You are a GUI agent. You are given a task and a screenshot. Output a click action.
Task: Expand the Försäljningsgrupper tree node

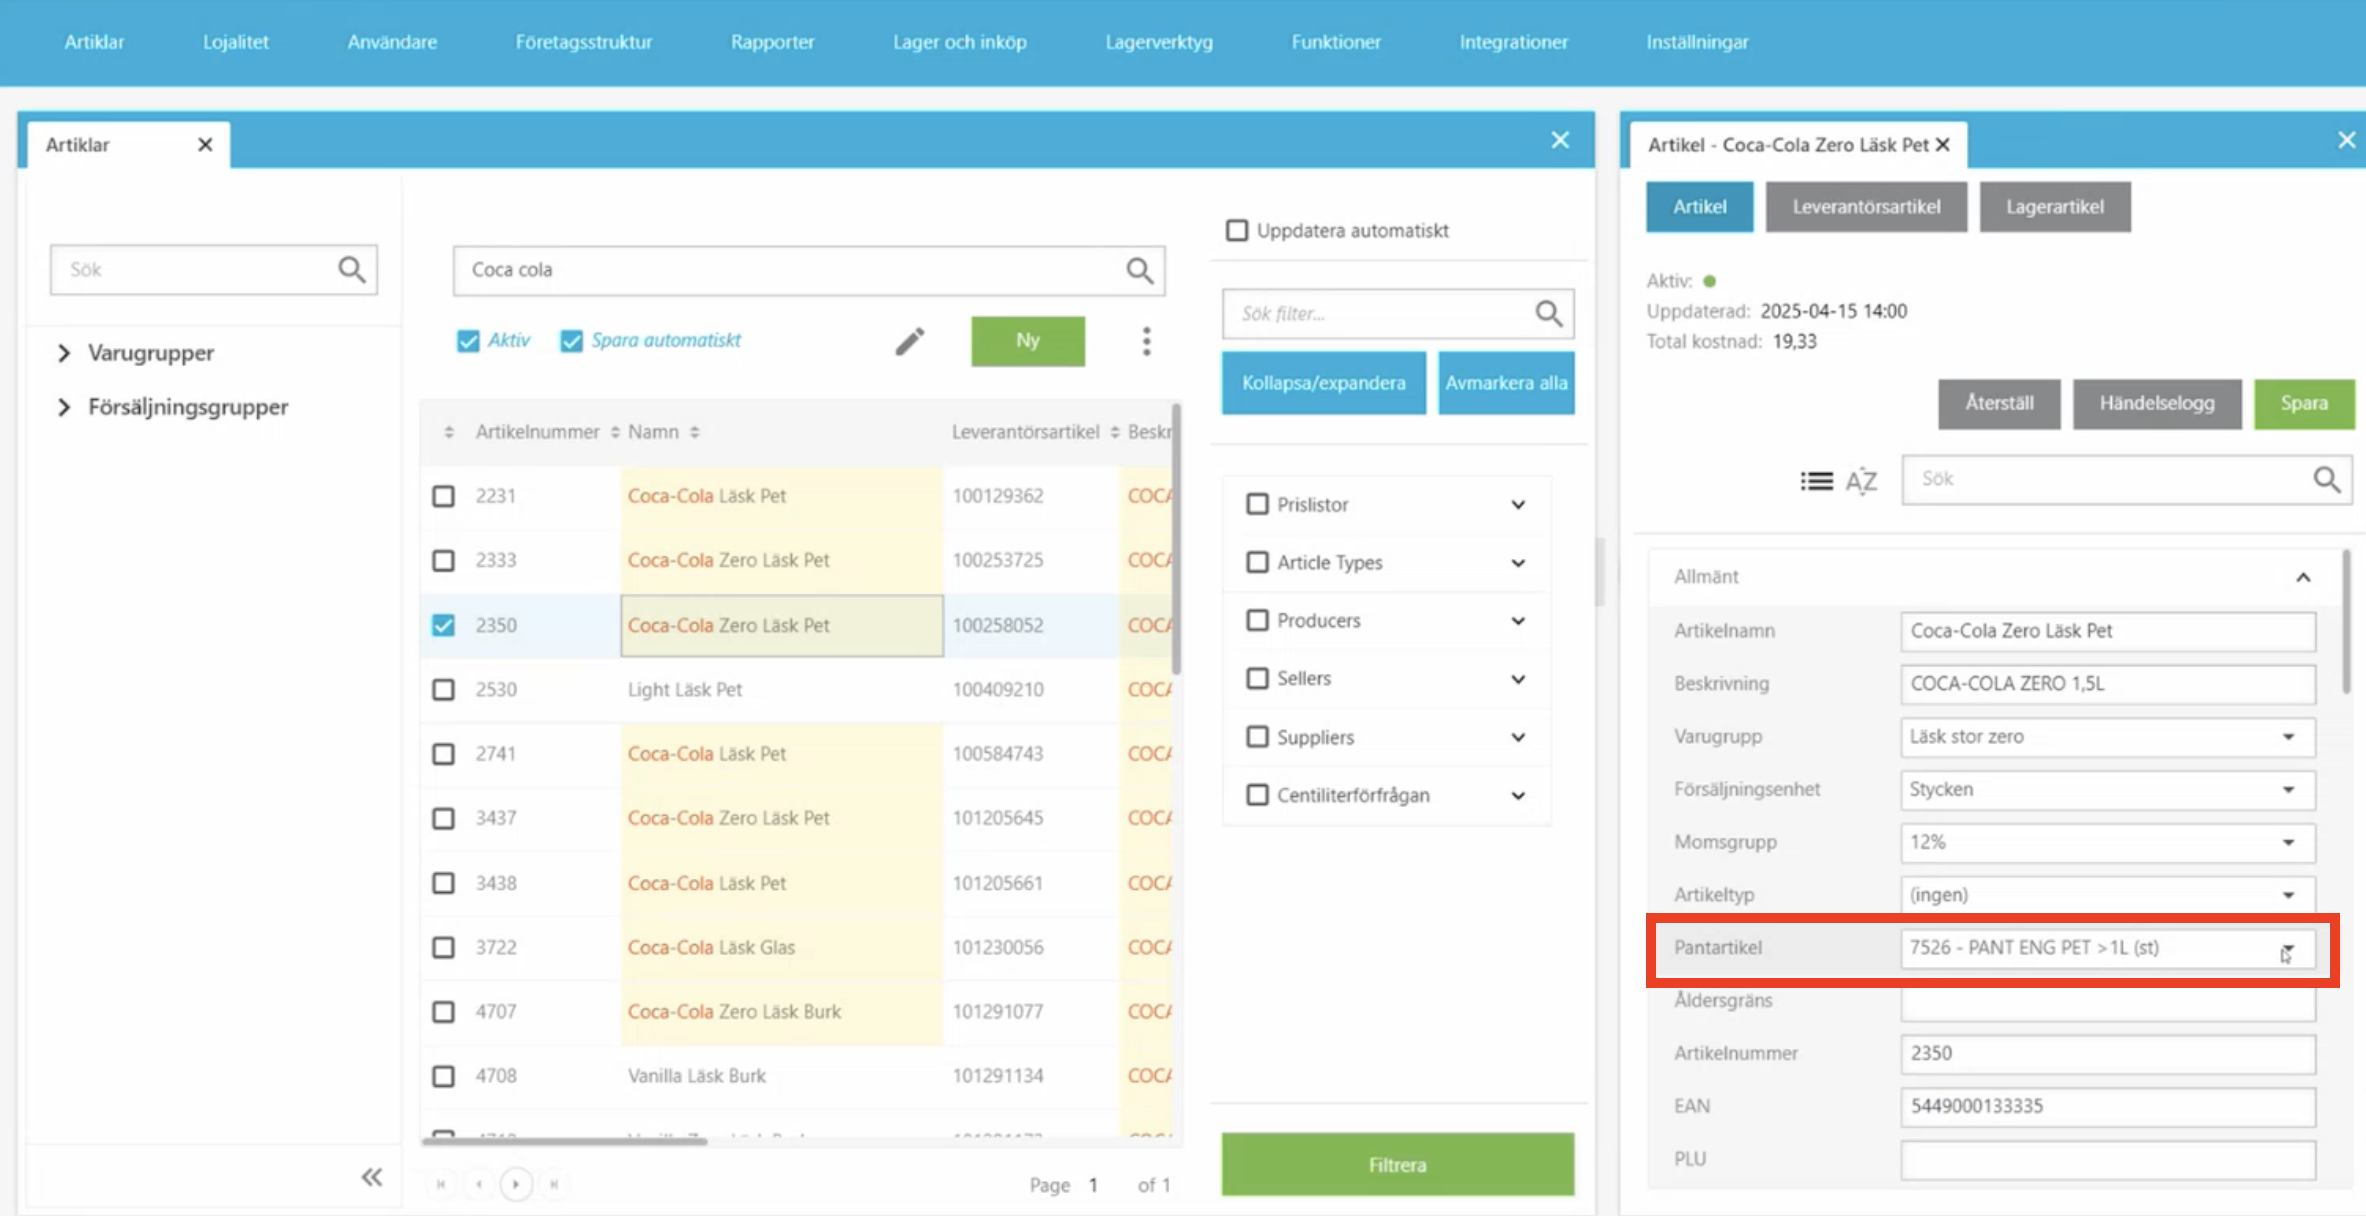[64, 407]
